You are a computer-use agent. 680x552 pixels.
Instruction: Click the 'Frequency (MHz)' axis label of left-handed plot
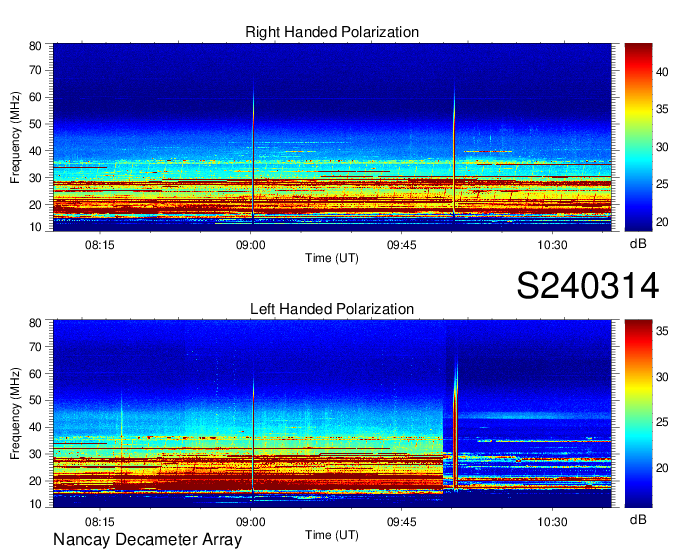click(x=15, y=414)
